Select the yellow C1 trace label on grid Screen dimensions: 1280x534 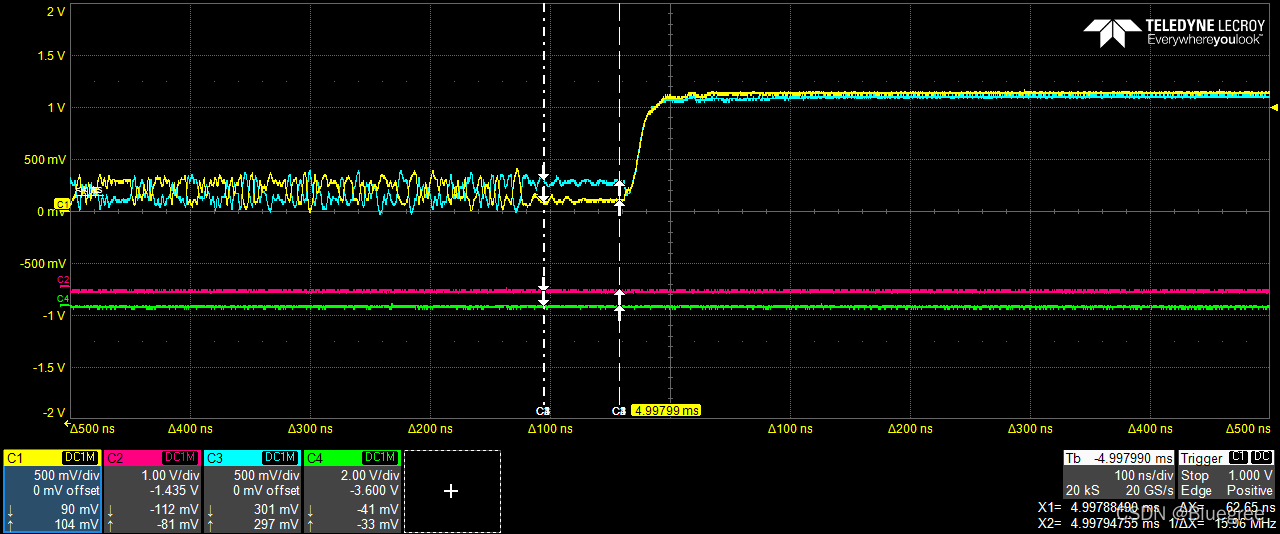click(x=62, y=204)
